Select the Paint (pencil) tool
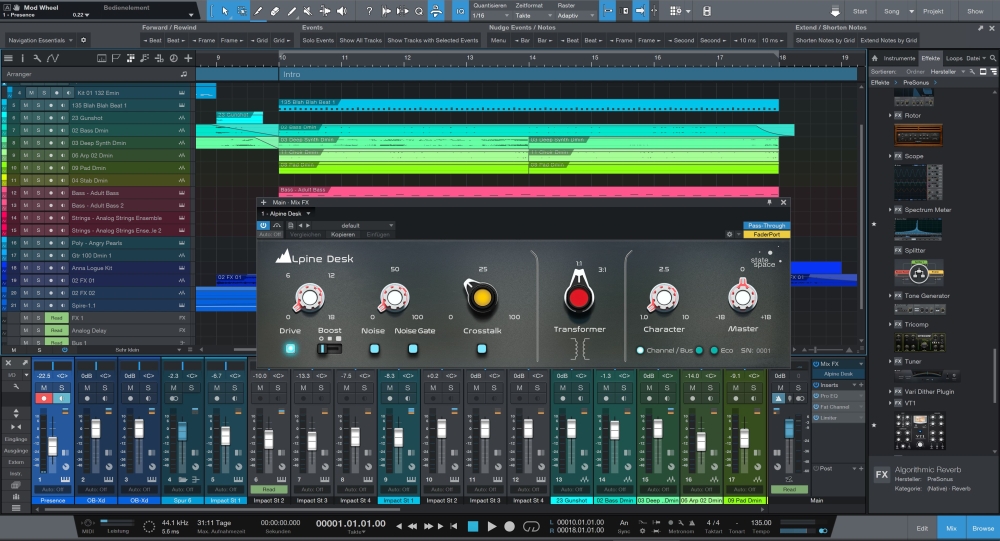Screen dimensions: 1000x541 291,11
